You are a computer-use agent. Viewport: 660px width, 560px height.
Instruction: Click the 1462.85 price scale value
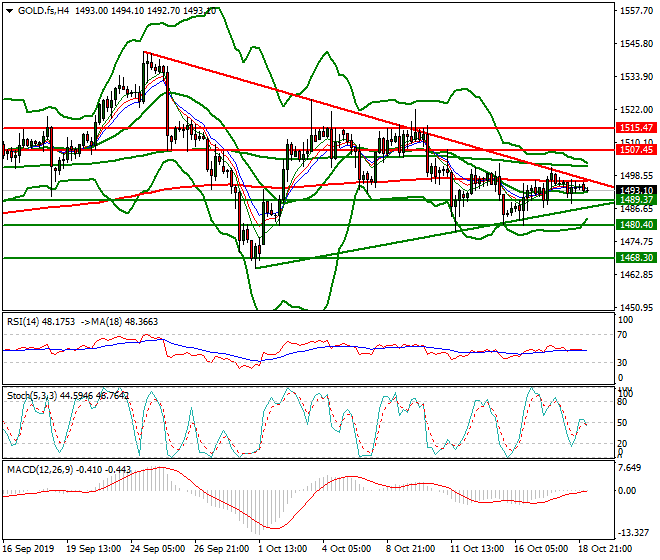(x=636, y=275)
